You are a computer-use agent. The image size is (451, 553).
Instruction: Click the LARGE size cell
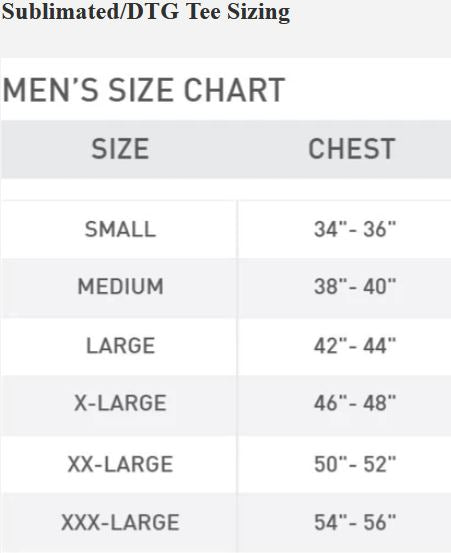(120, 345)
